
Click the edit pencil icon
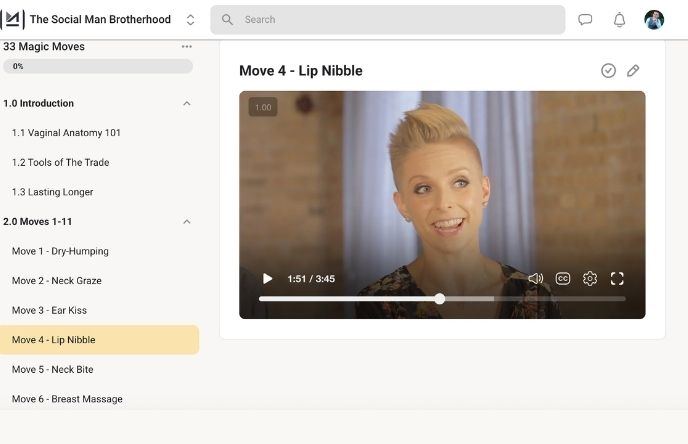633,71
